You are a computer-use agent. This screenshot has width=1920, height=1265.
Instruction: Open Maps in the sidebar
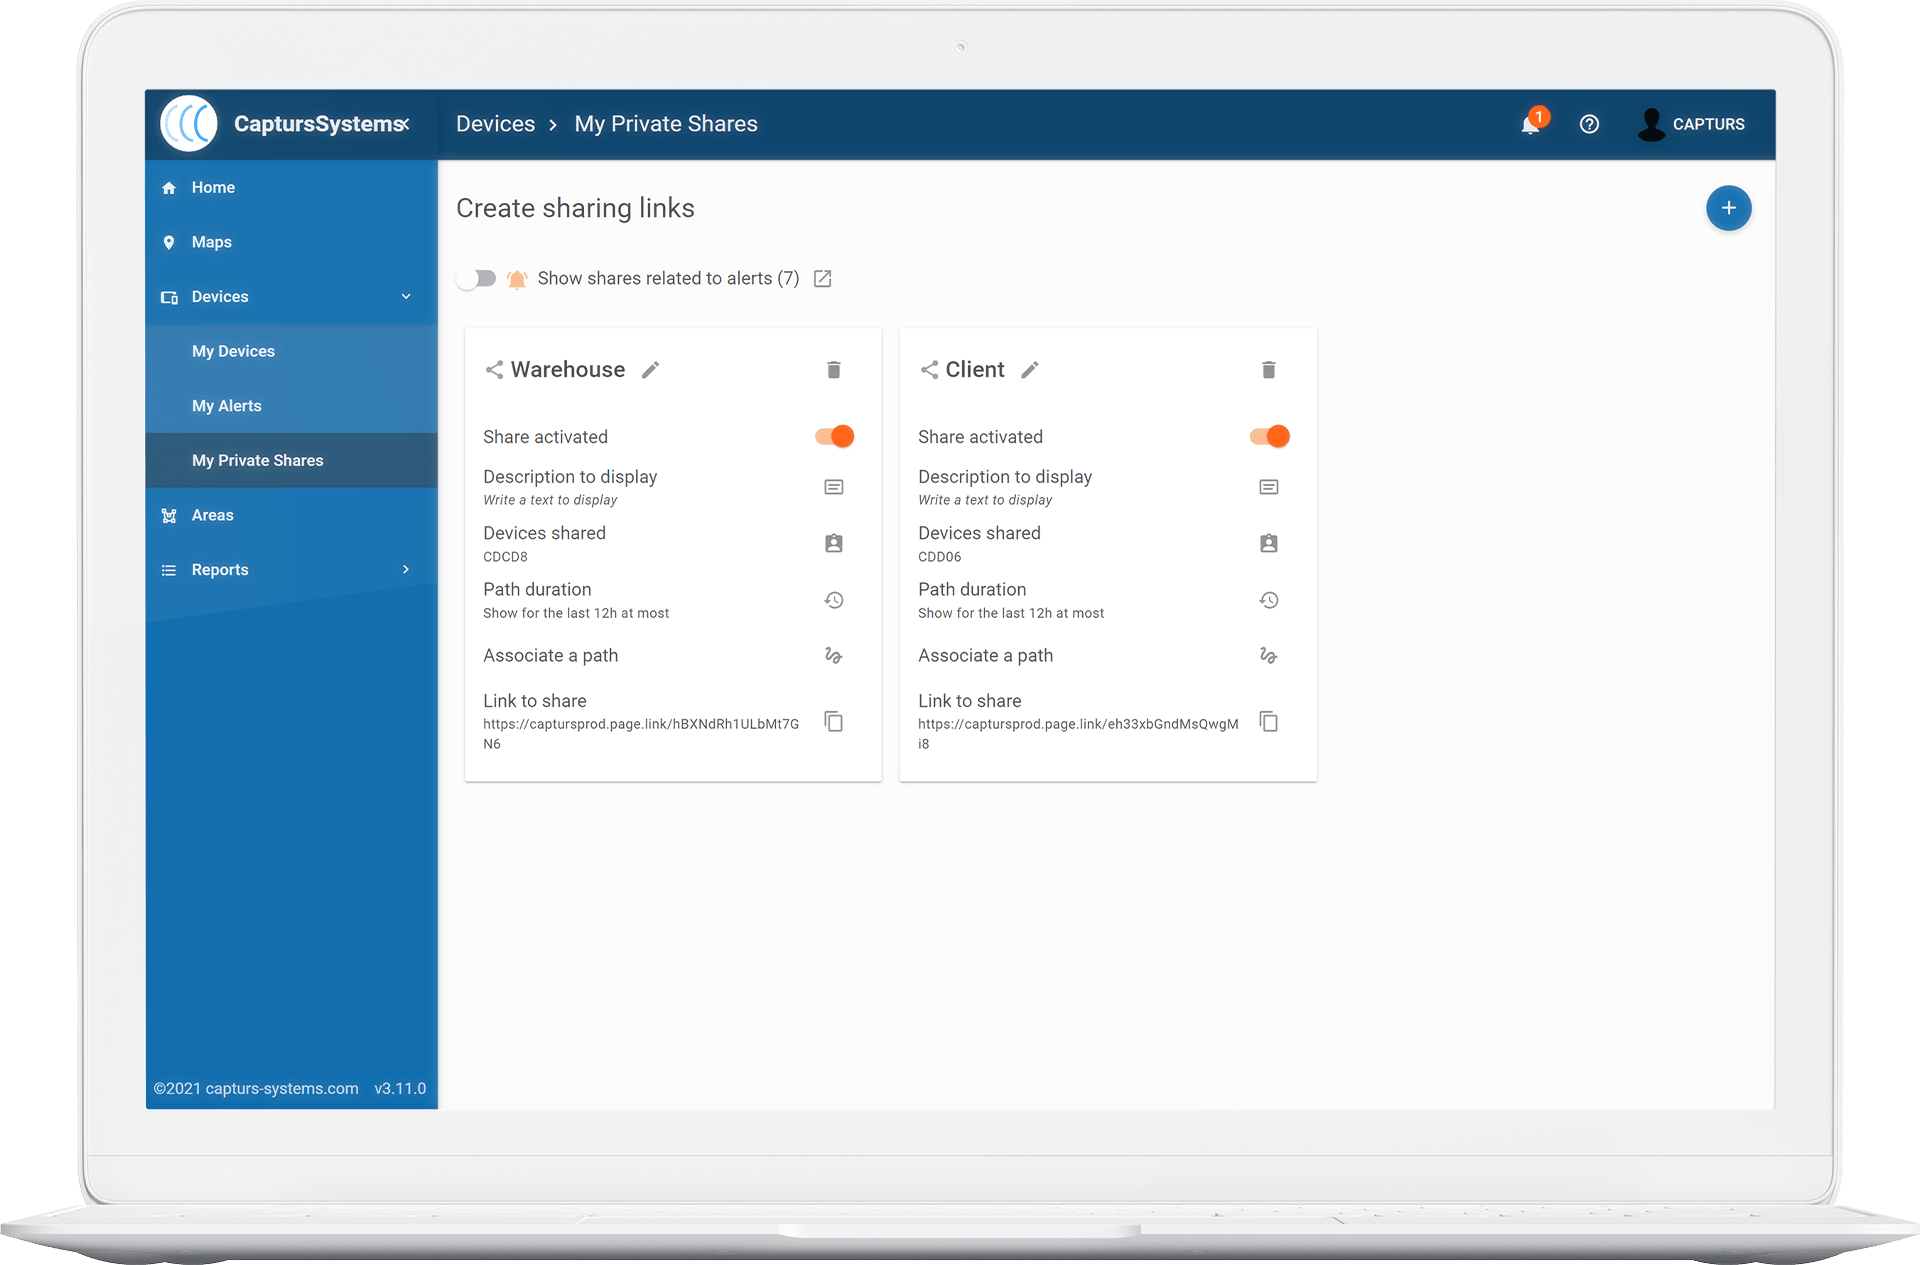(291, 242)
